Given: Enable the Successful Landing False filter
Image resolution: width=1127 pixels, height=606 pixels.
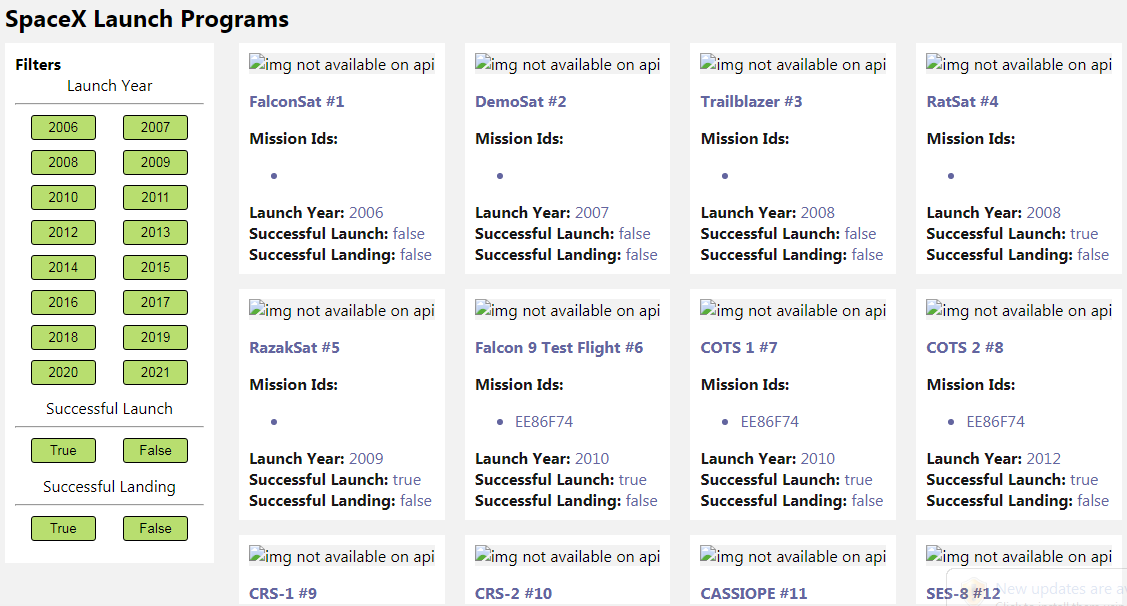Looking at the screenshot, I should (155, 528).
